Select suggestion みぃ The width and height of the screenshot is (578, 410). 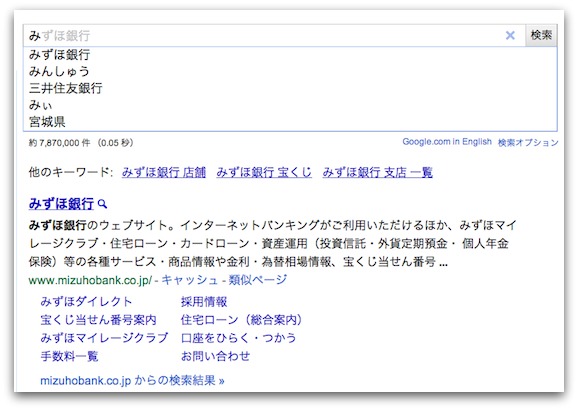click(290, 105)
